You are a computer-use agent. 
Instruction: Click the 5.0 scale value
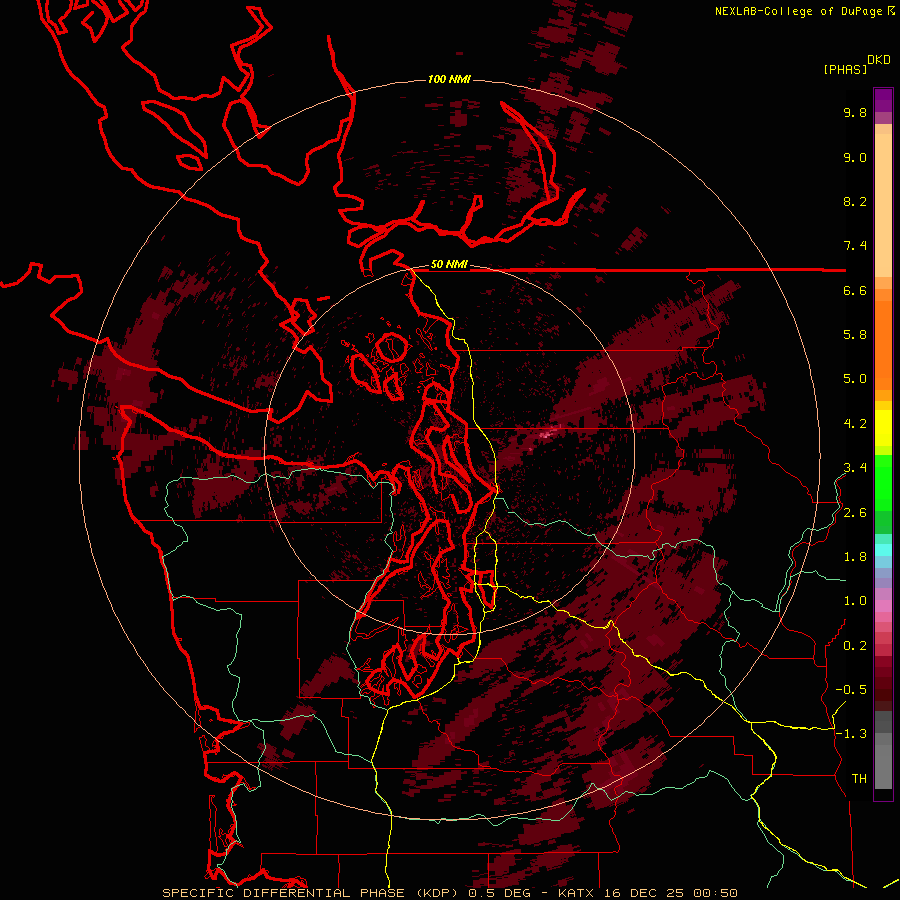click(x=855, y=379)
